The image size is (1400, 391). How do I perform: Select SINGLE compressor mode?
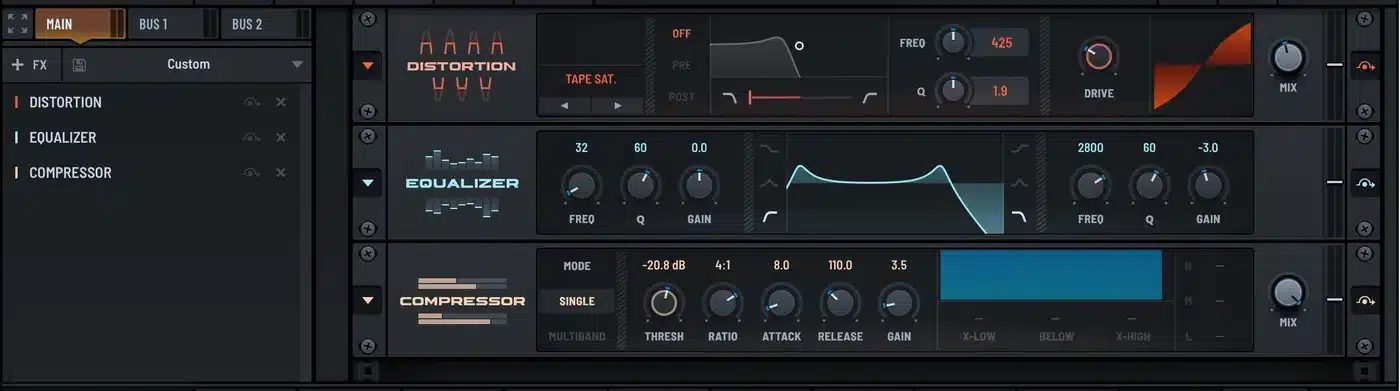(577, 301)
